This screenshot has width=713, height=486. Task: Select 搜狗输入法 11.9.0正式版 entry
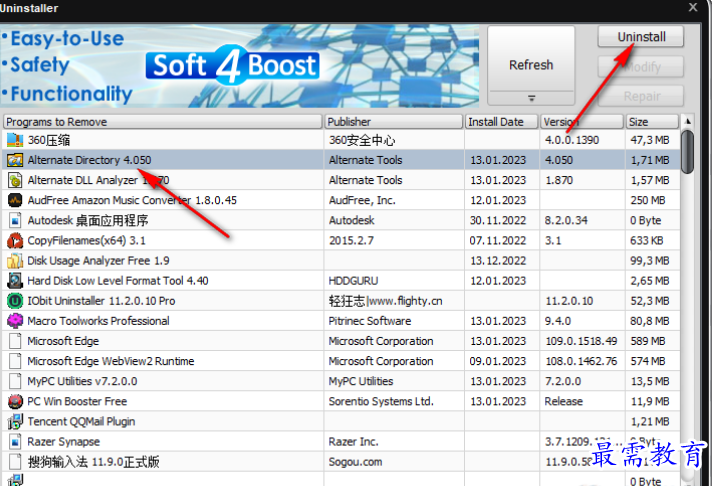[x=341, y=461]
